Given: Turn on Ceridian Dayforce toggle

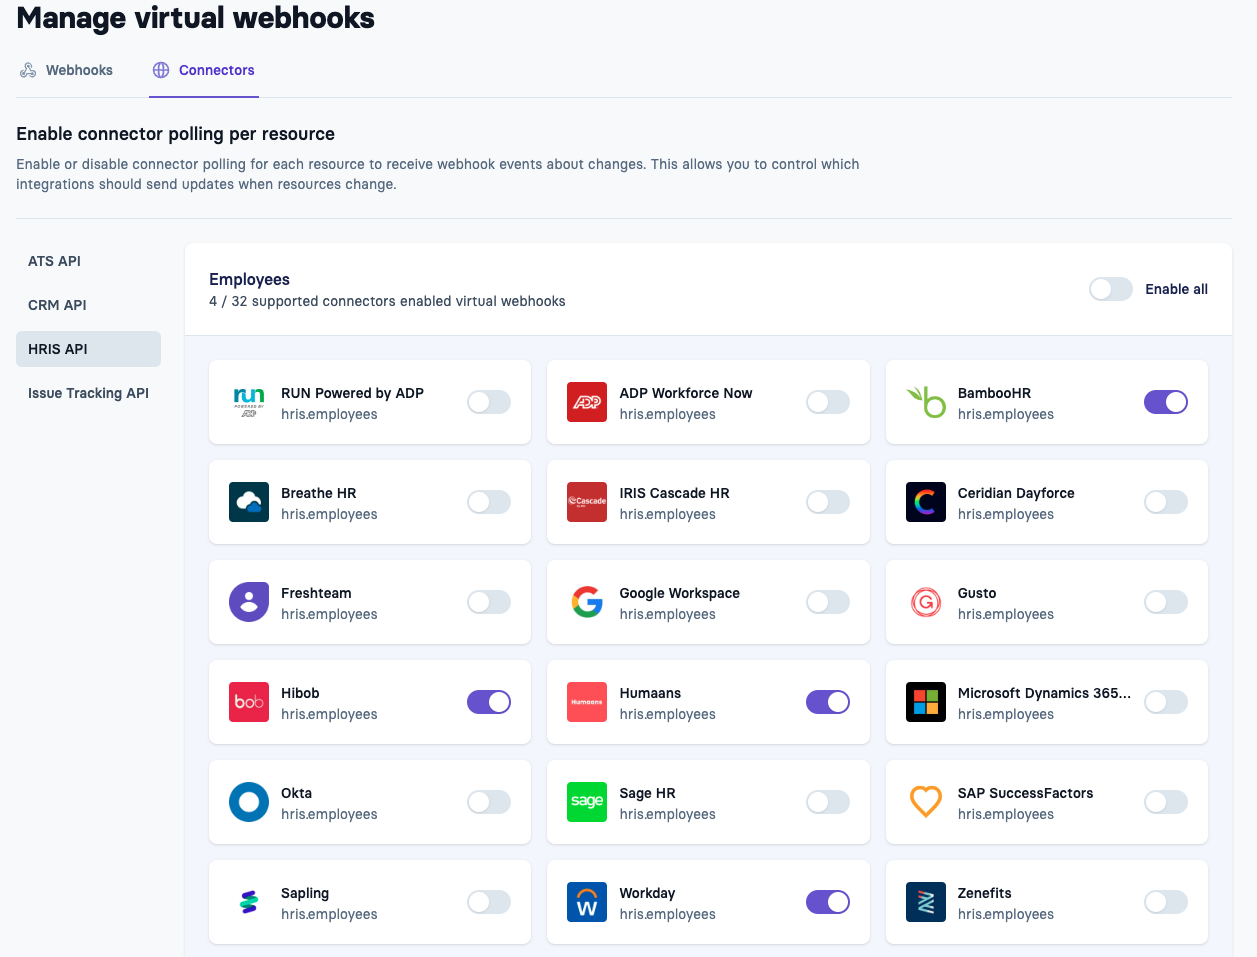Looking at the screenshot, I should [x=1166, y=502].
